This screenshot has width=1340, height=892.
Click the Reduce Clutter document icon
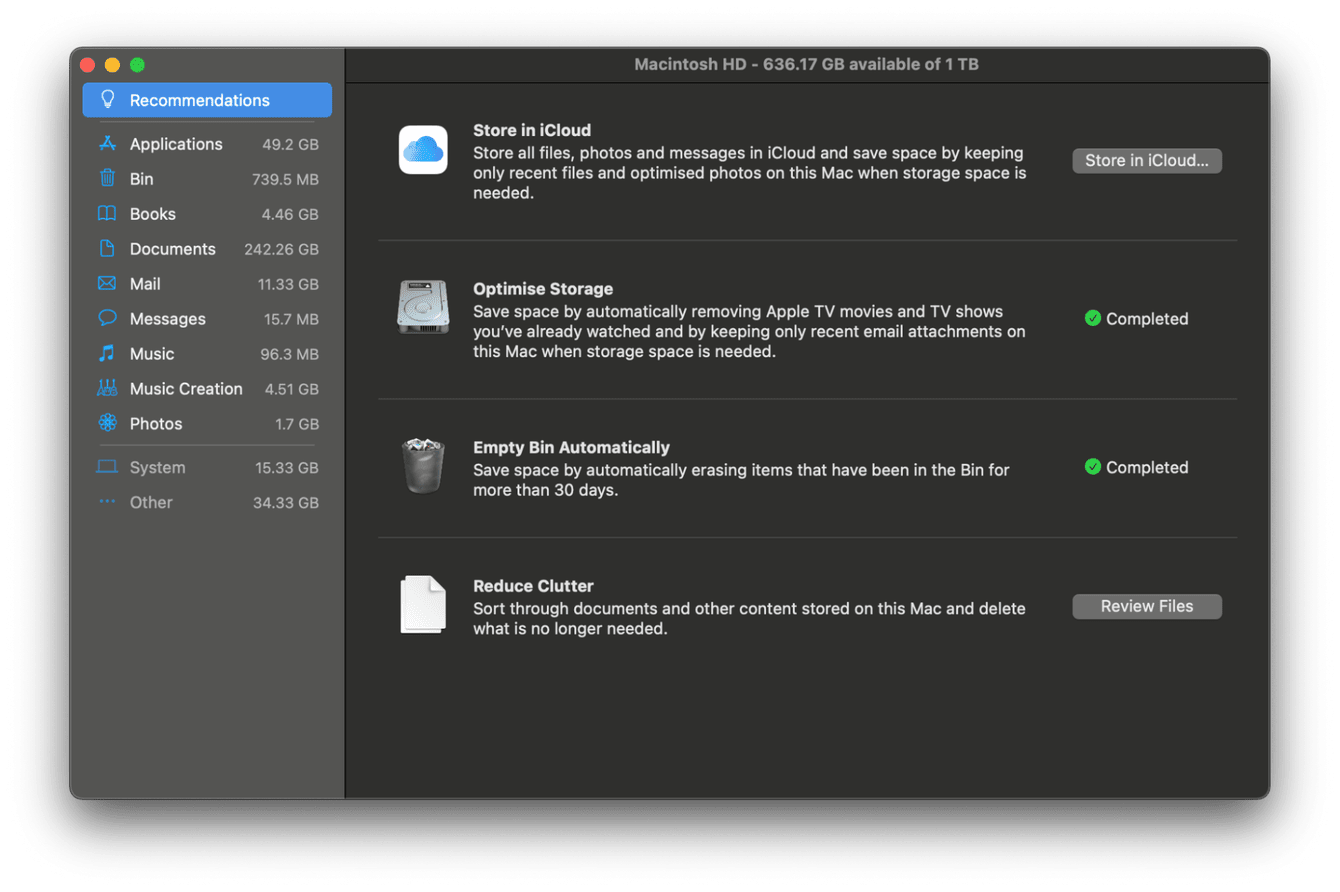point(423,604)
